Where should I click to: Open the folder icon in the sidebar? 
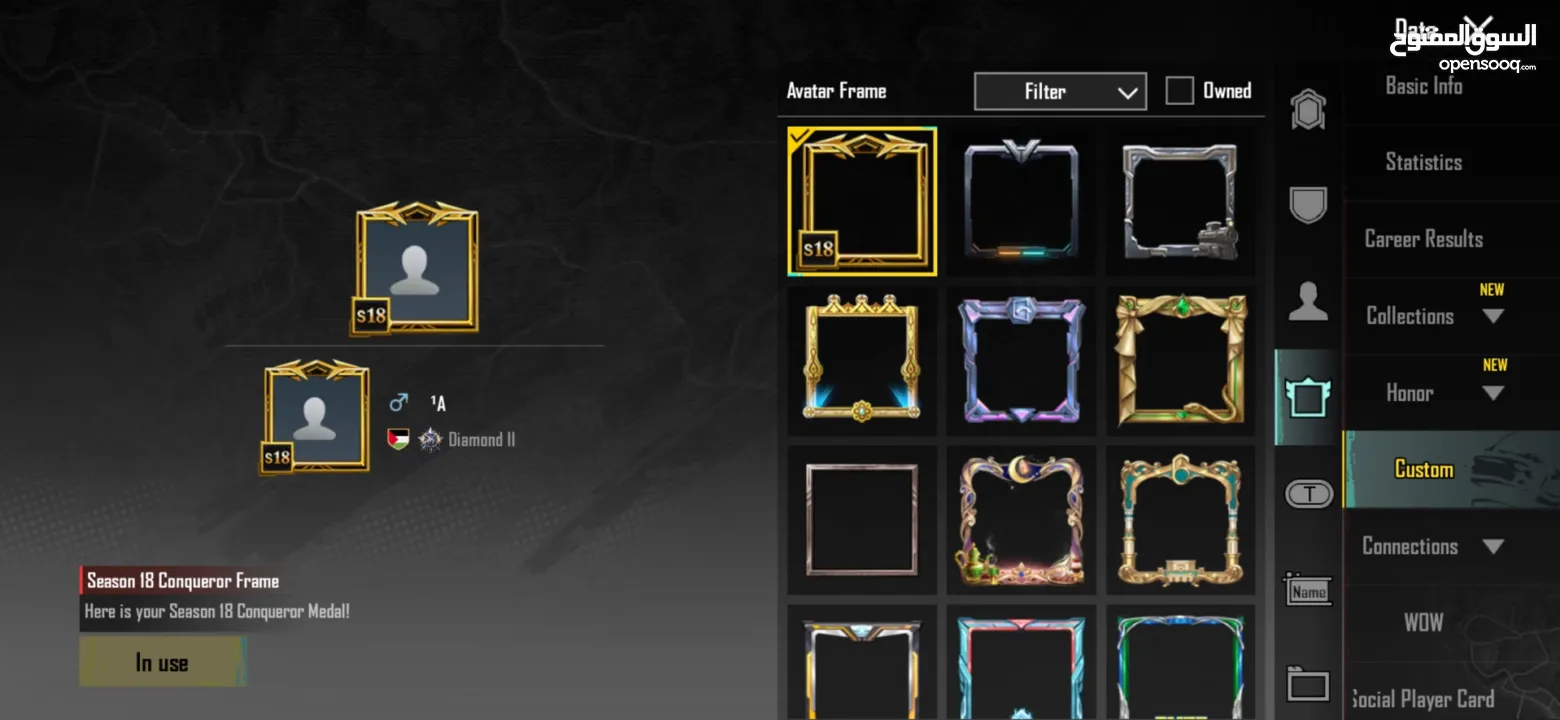1308,685
